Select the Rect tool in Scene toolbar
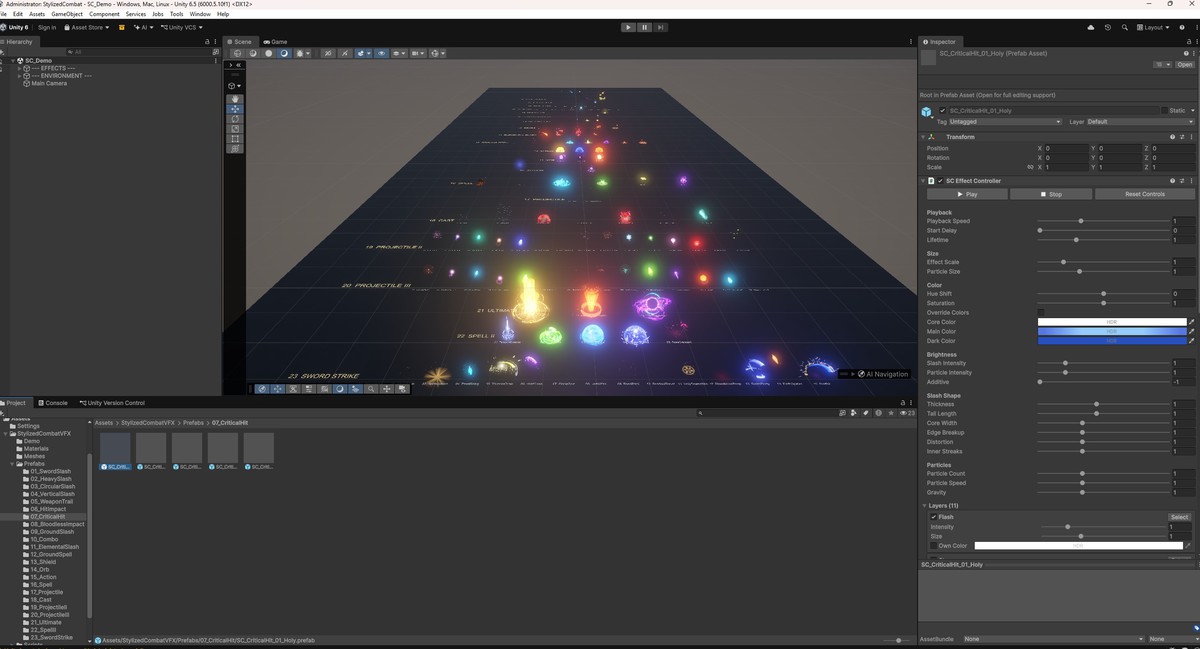 pos(235,139)
